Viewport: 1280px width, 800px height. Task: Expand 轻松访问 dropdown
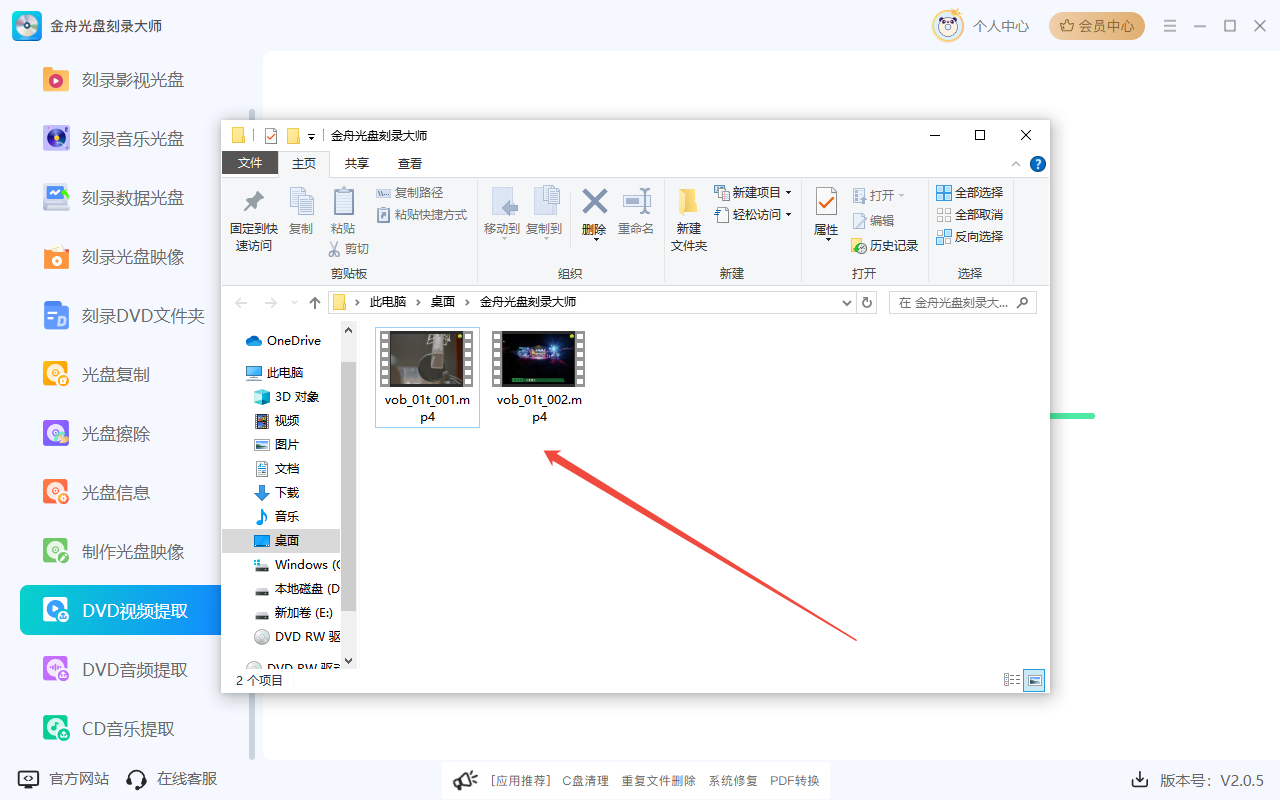click(x=753, y=215)
